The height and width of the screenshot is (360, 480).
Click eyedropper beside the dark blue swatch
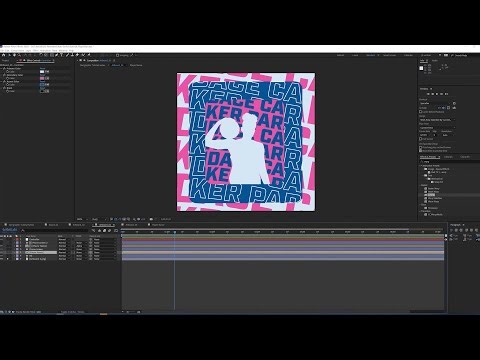[x=47, y=85]
